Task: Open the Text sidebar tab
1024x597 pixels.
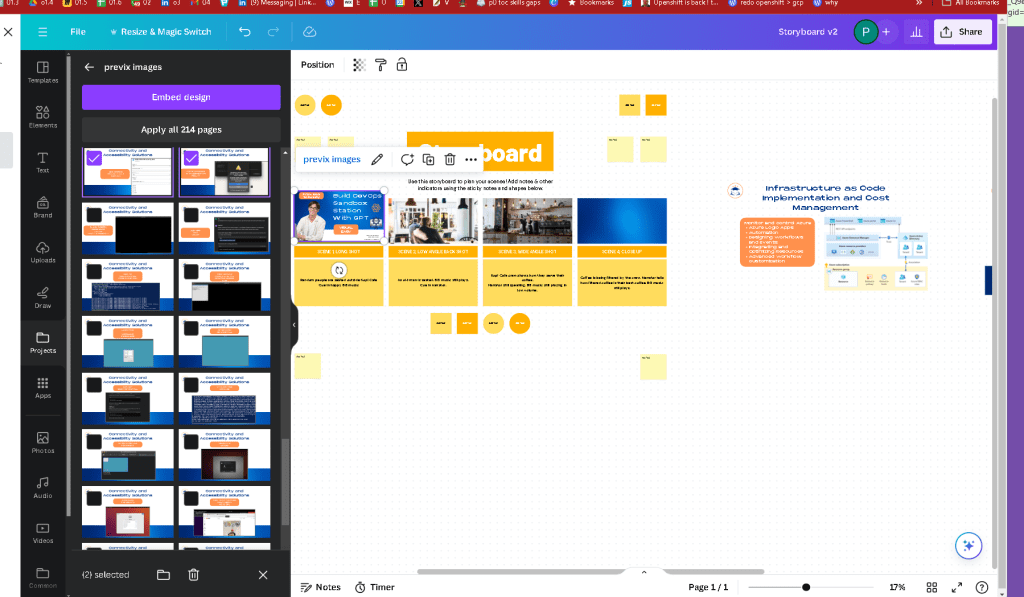Action: [43, 162]
